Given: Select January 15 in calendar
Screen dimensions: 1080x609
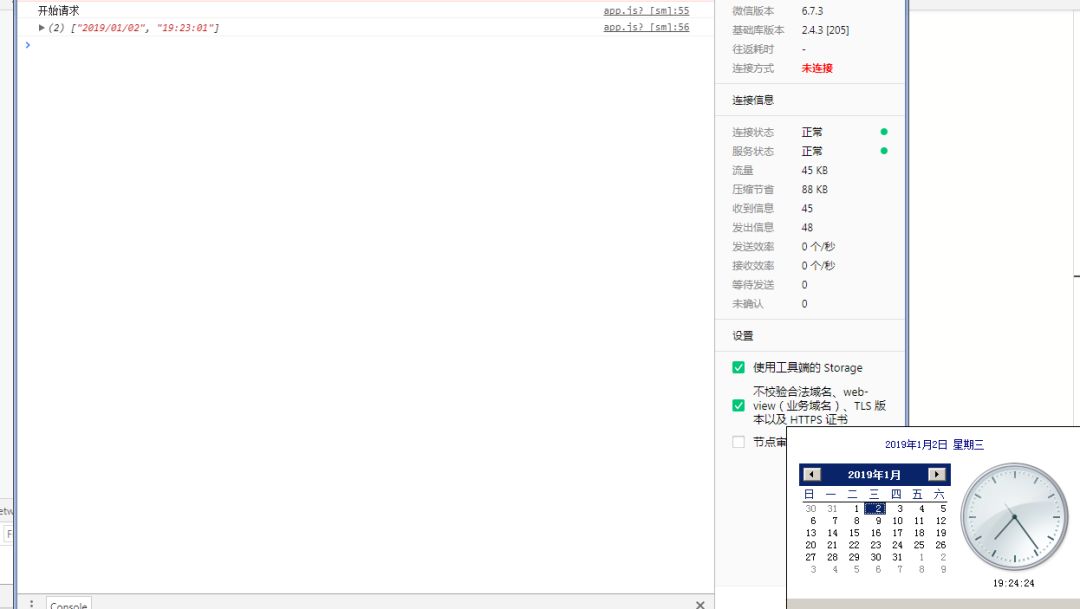Looking at the screenshot, I should coord(854,533).
